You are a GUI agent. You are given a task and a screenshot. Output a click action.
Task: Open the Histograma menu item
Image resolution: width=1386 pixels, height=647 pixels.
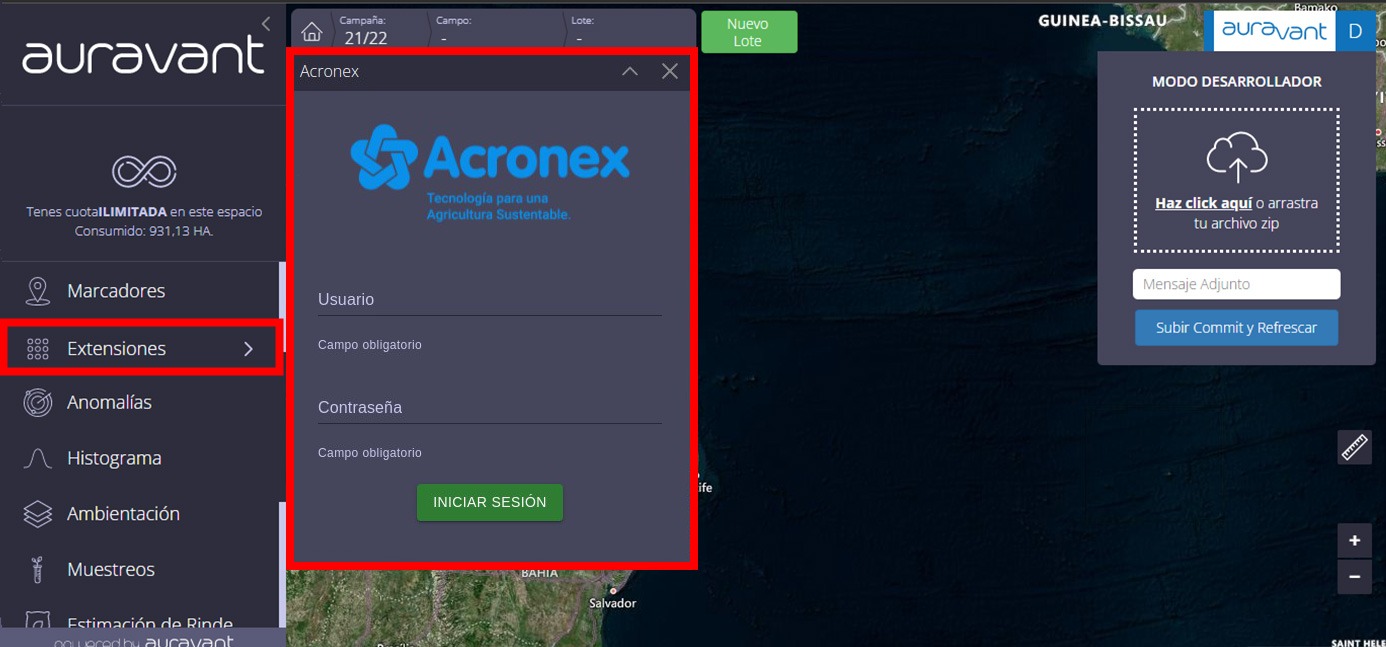[x=142, y=459]
